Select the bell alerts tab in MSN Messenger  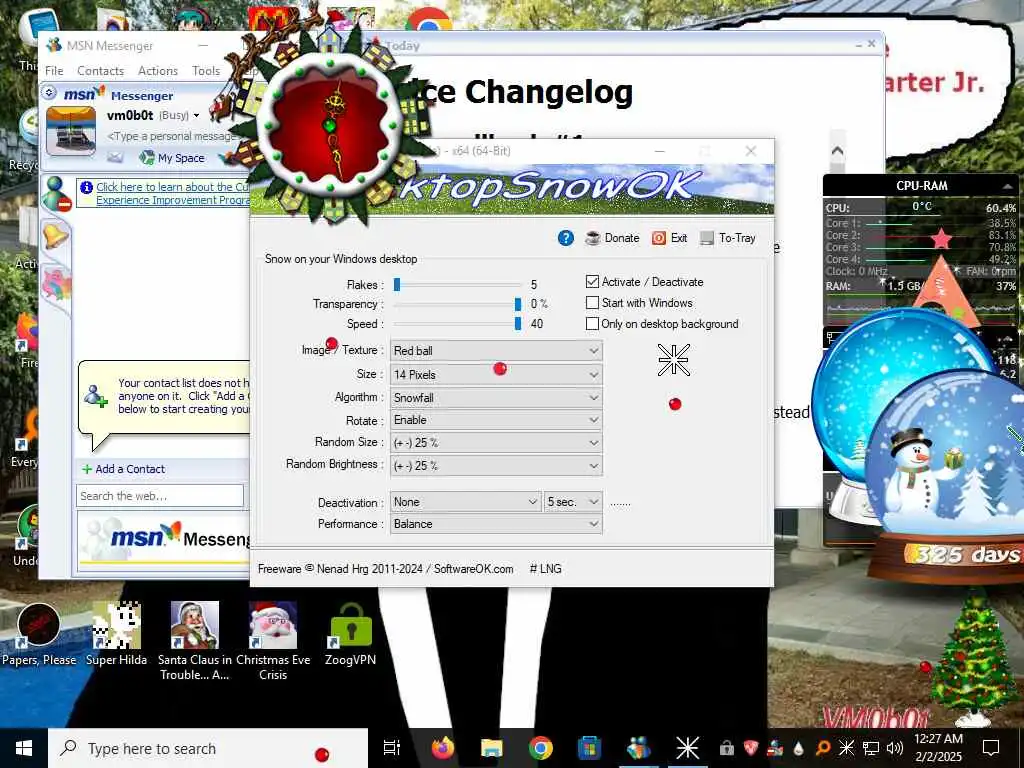(x=56, y=236)
